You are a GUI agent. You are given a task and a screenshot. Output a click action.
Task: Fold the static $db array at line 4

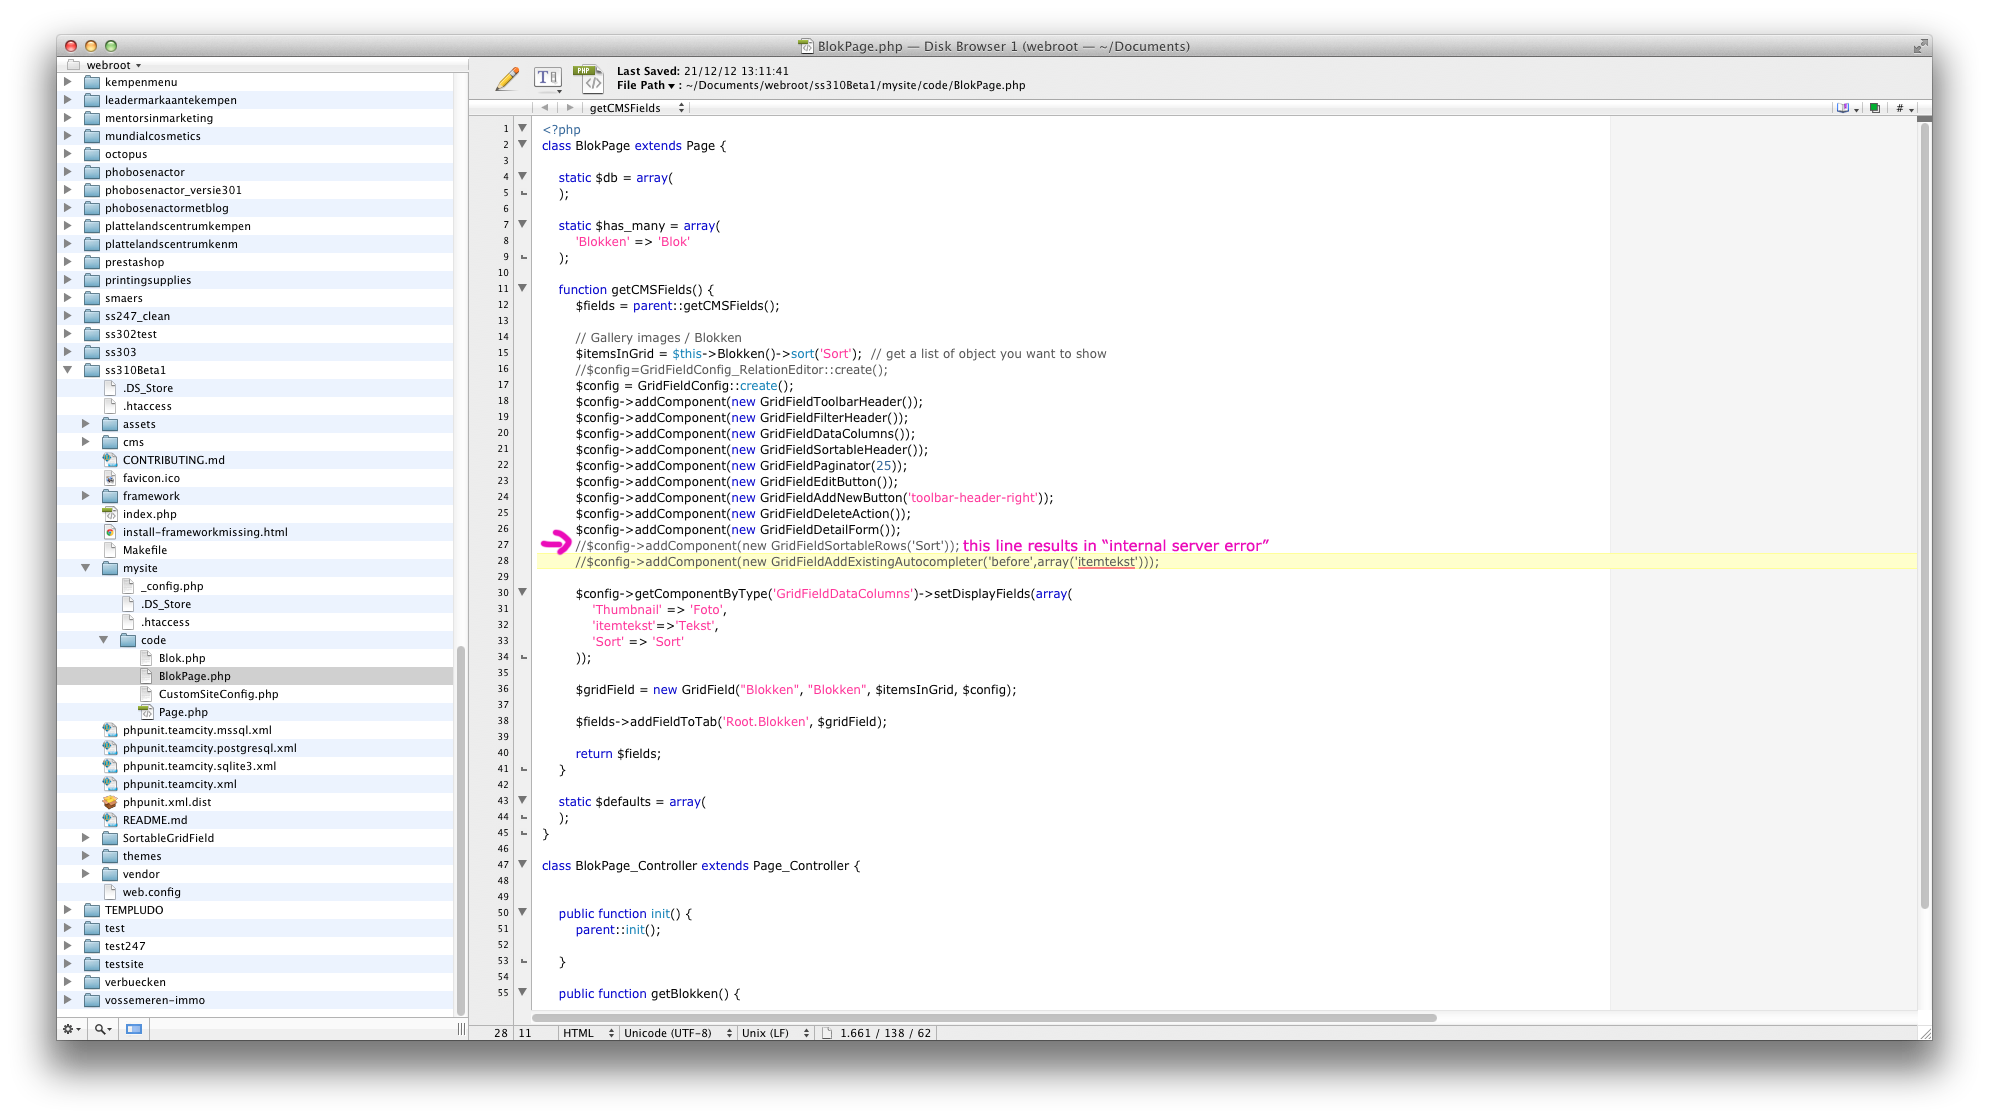522,177
